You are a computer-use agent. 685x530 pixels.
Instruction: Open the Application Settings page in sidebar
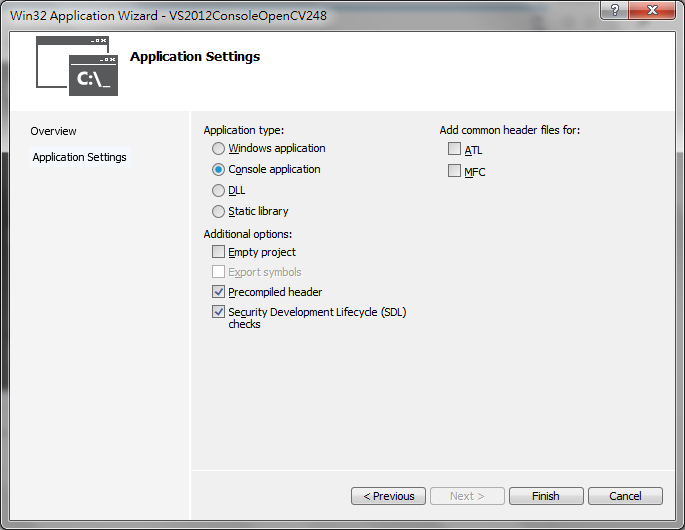click(x=80, y=157)
